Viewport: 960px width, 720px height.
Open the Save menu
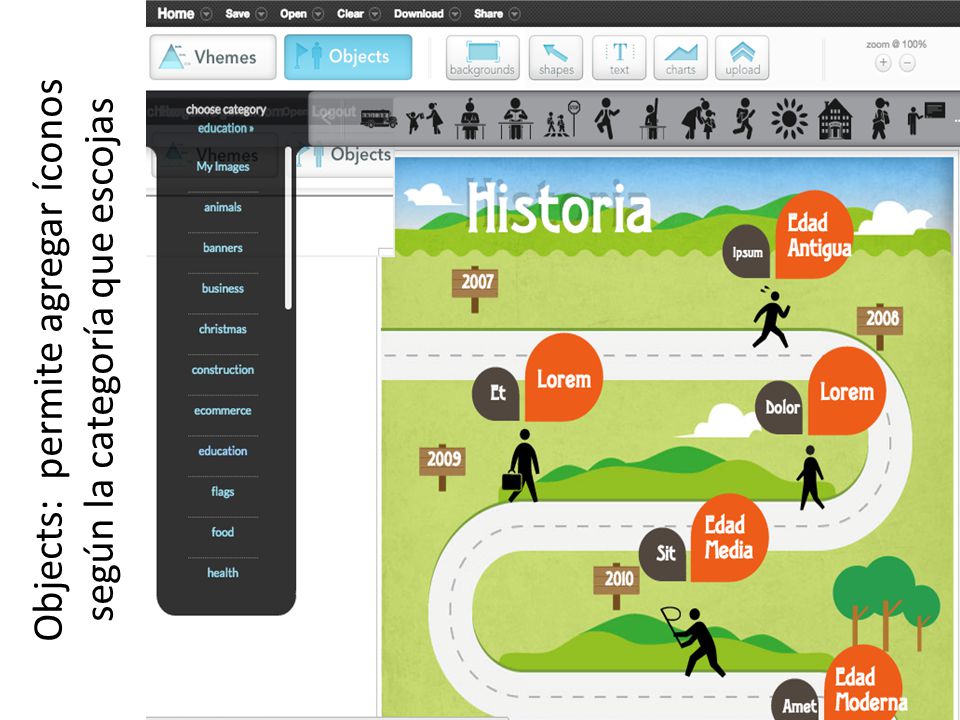[x=237, y=13]
